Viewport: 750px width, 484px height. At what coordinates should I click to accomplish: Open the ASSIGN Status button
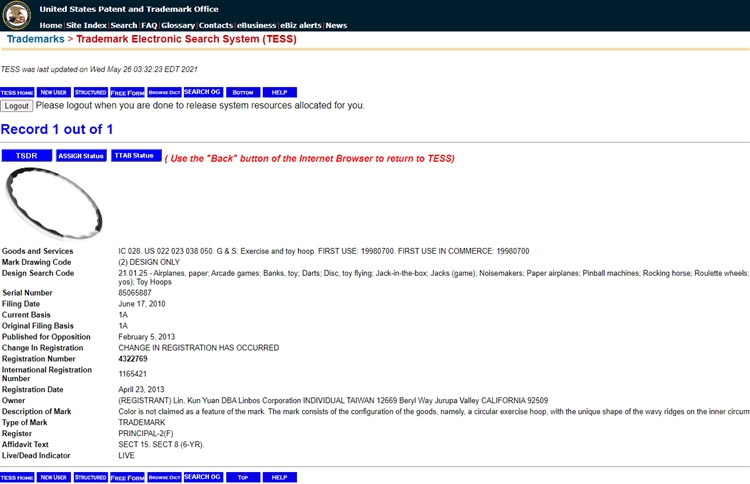[81, 155]
